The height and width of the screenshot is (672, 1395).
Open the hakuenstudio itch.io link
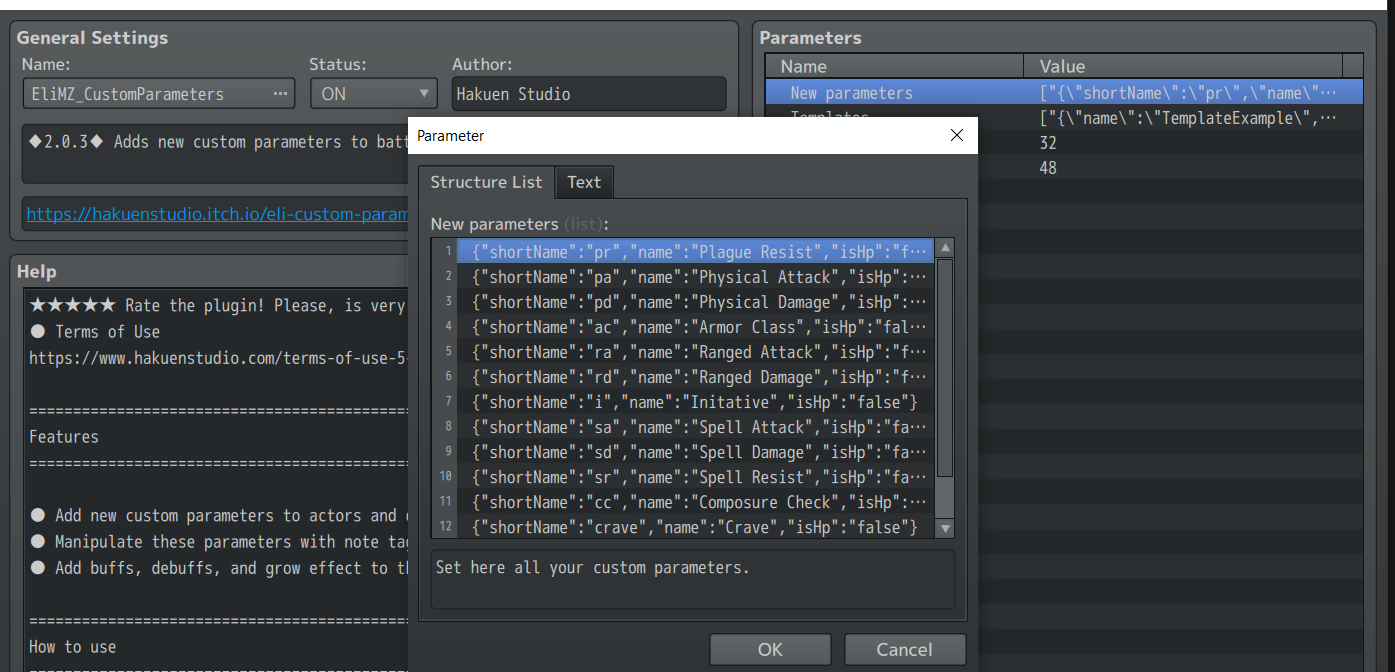pos(217,214)
